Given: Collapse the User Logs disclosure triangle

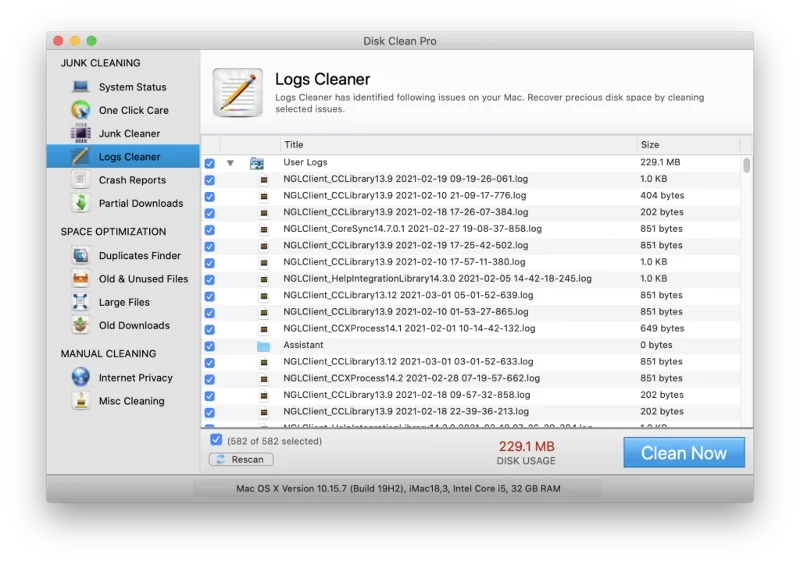Looking at the screenshot, I should pos(230,163).
